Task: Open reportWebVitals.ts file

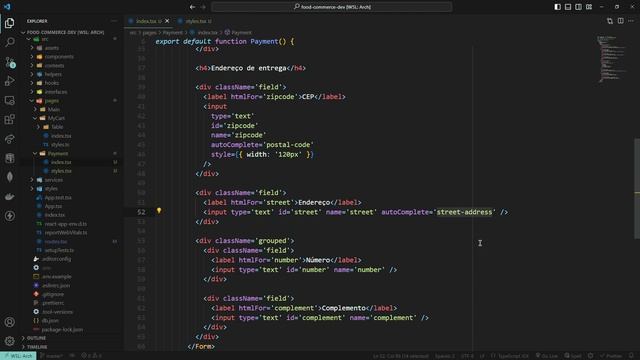Action: coord(66,233)
